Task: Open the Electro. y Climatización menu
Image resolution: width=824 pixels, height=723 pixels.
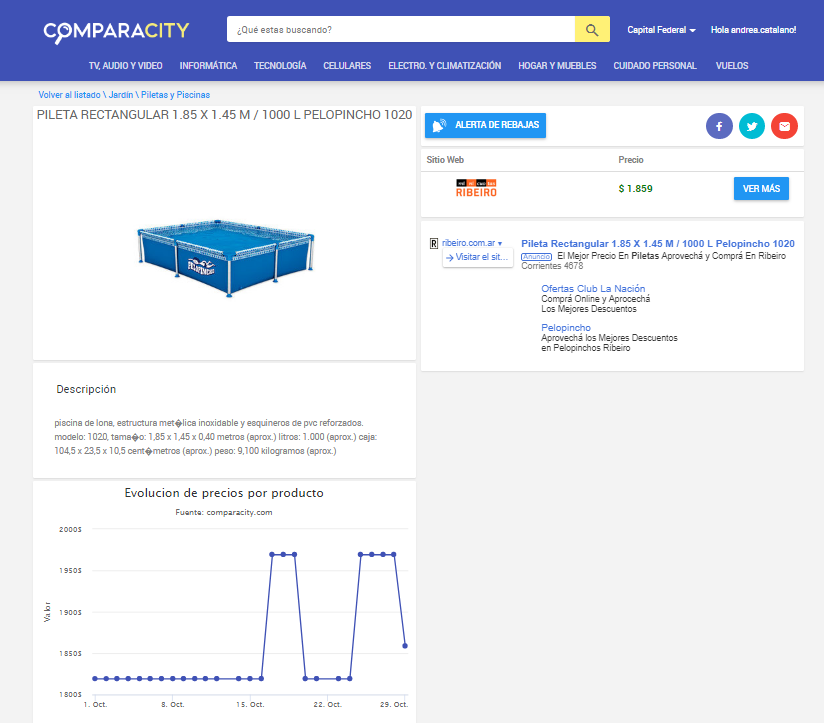Action: pos(445,66)
